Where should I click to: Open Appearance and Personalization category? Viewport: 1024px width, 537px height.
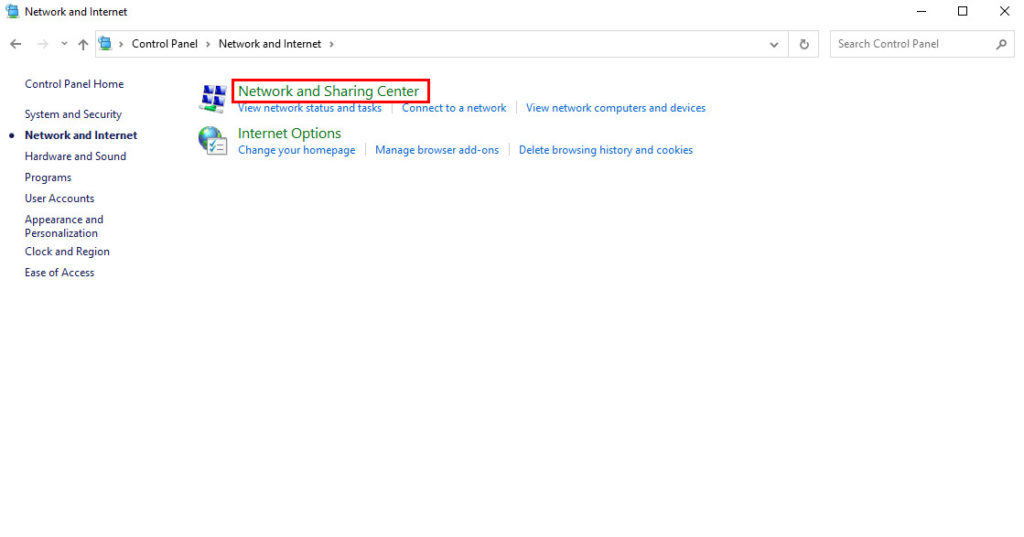[64, 226]
